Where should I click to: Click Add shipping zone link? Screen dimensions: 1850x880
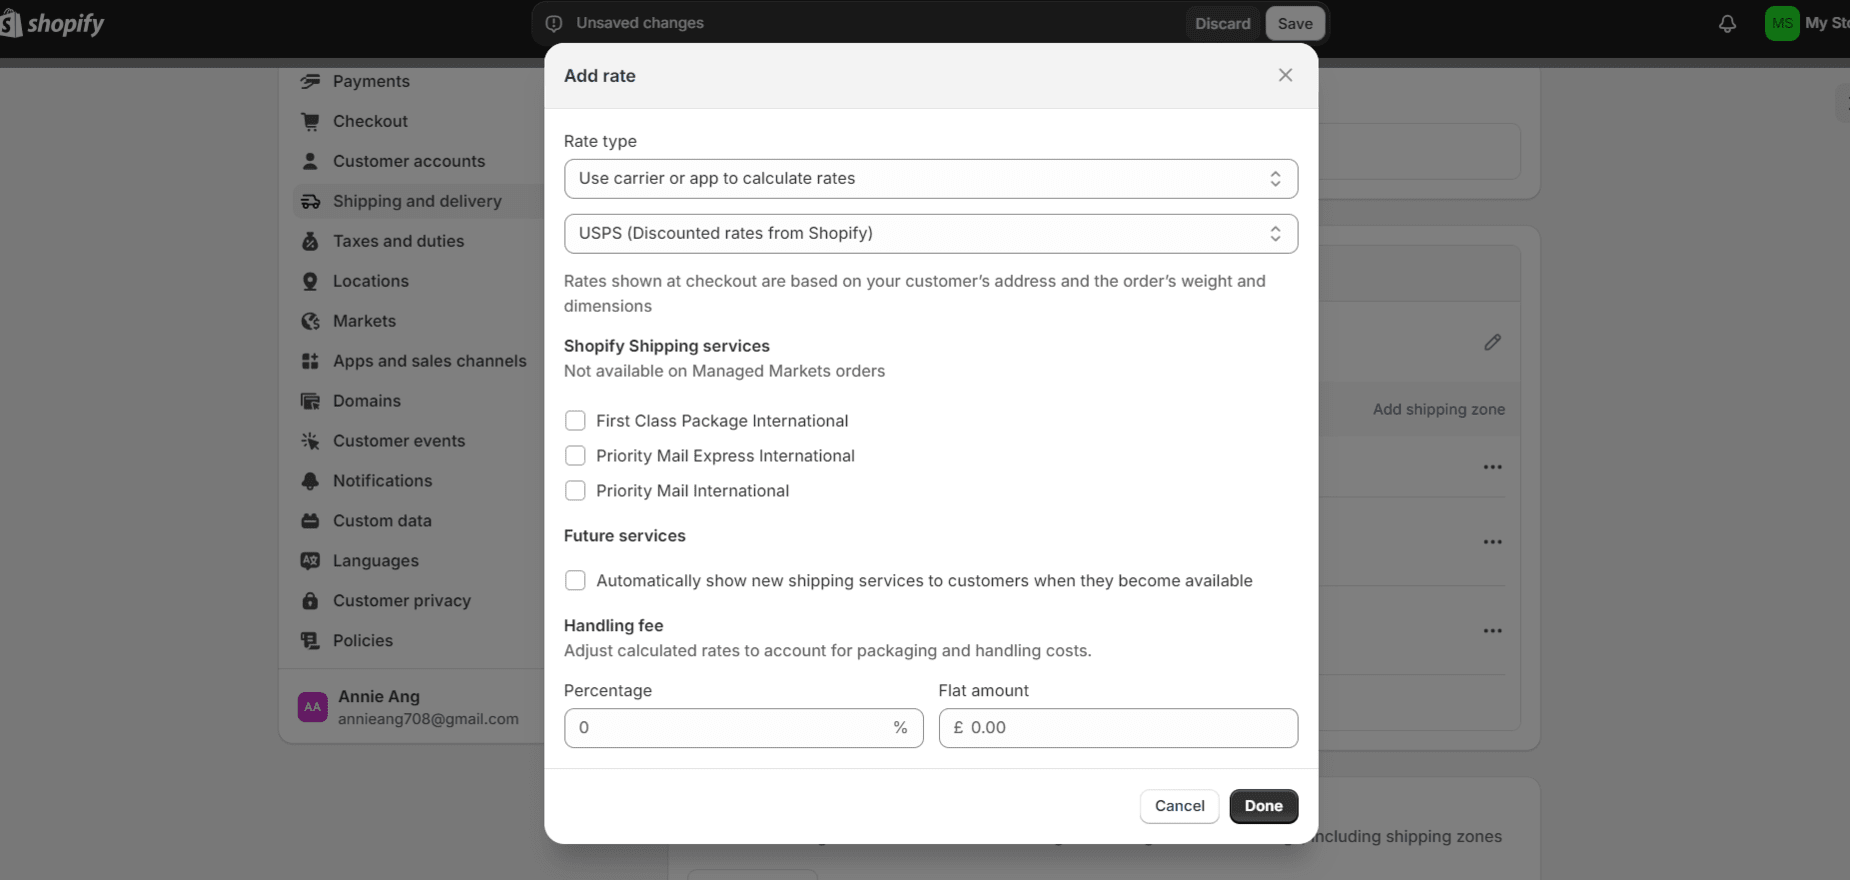coord(1438,409)
